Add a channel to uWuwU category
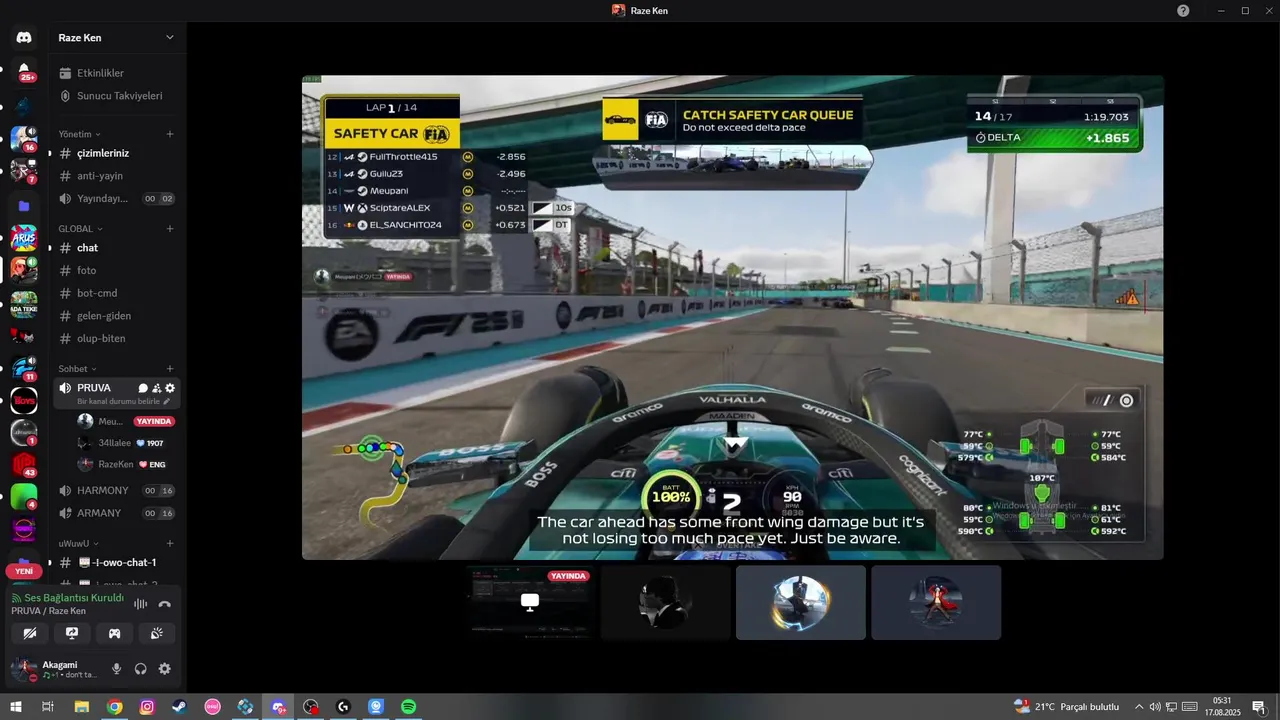 pos(170,543)
